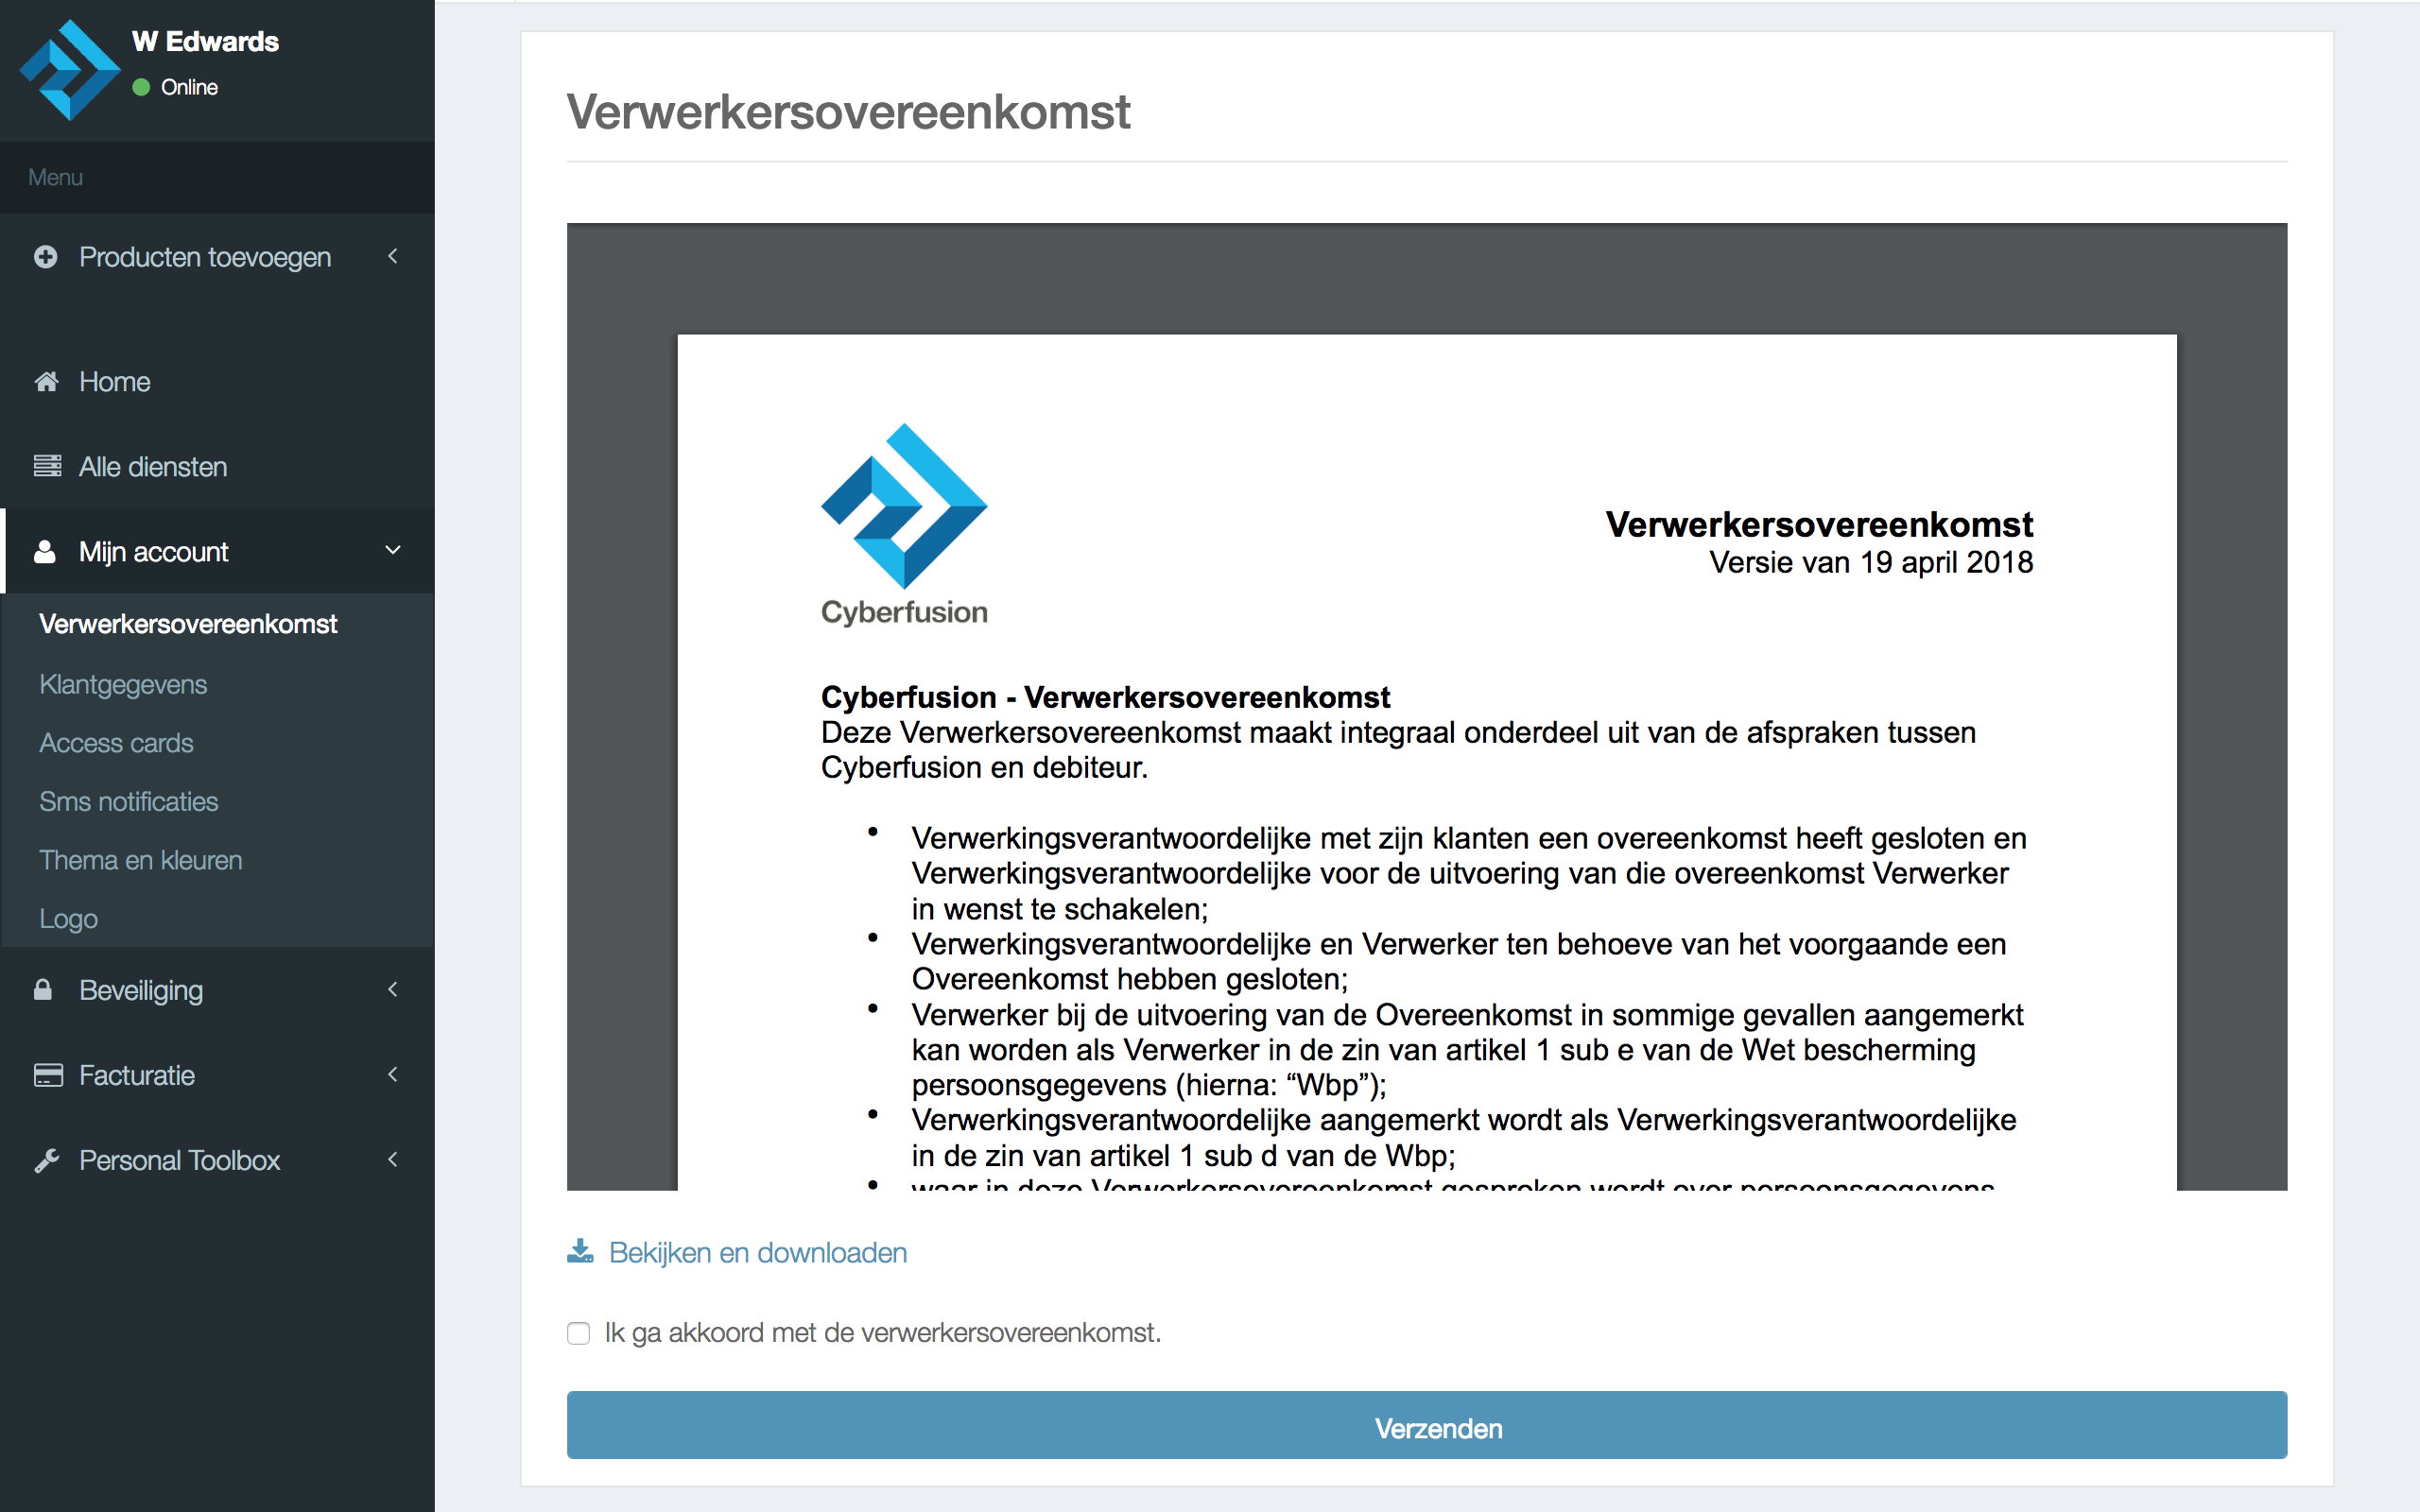Image resolution: width=2420 pixels, height=1512 pixels.
Task: Click the Alle diensten menu icon
Action: [47, 467]
